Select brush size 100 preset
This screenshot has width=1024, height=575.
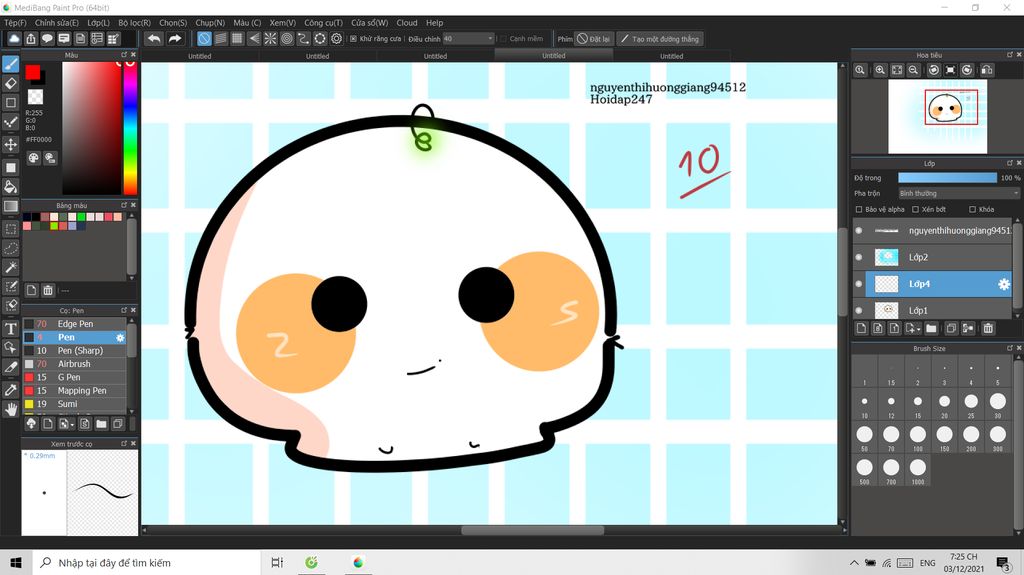[918, 435]
